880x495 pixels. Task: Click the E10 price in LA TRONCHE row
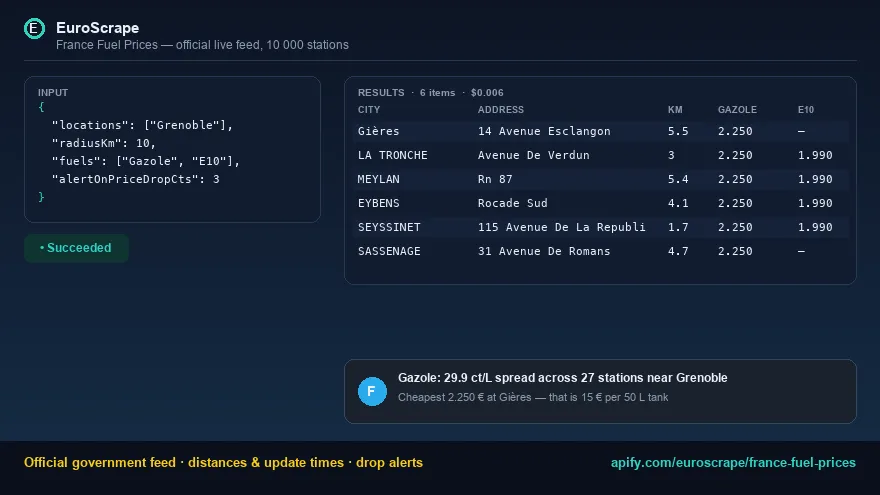(x=815, y=155)
